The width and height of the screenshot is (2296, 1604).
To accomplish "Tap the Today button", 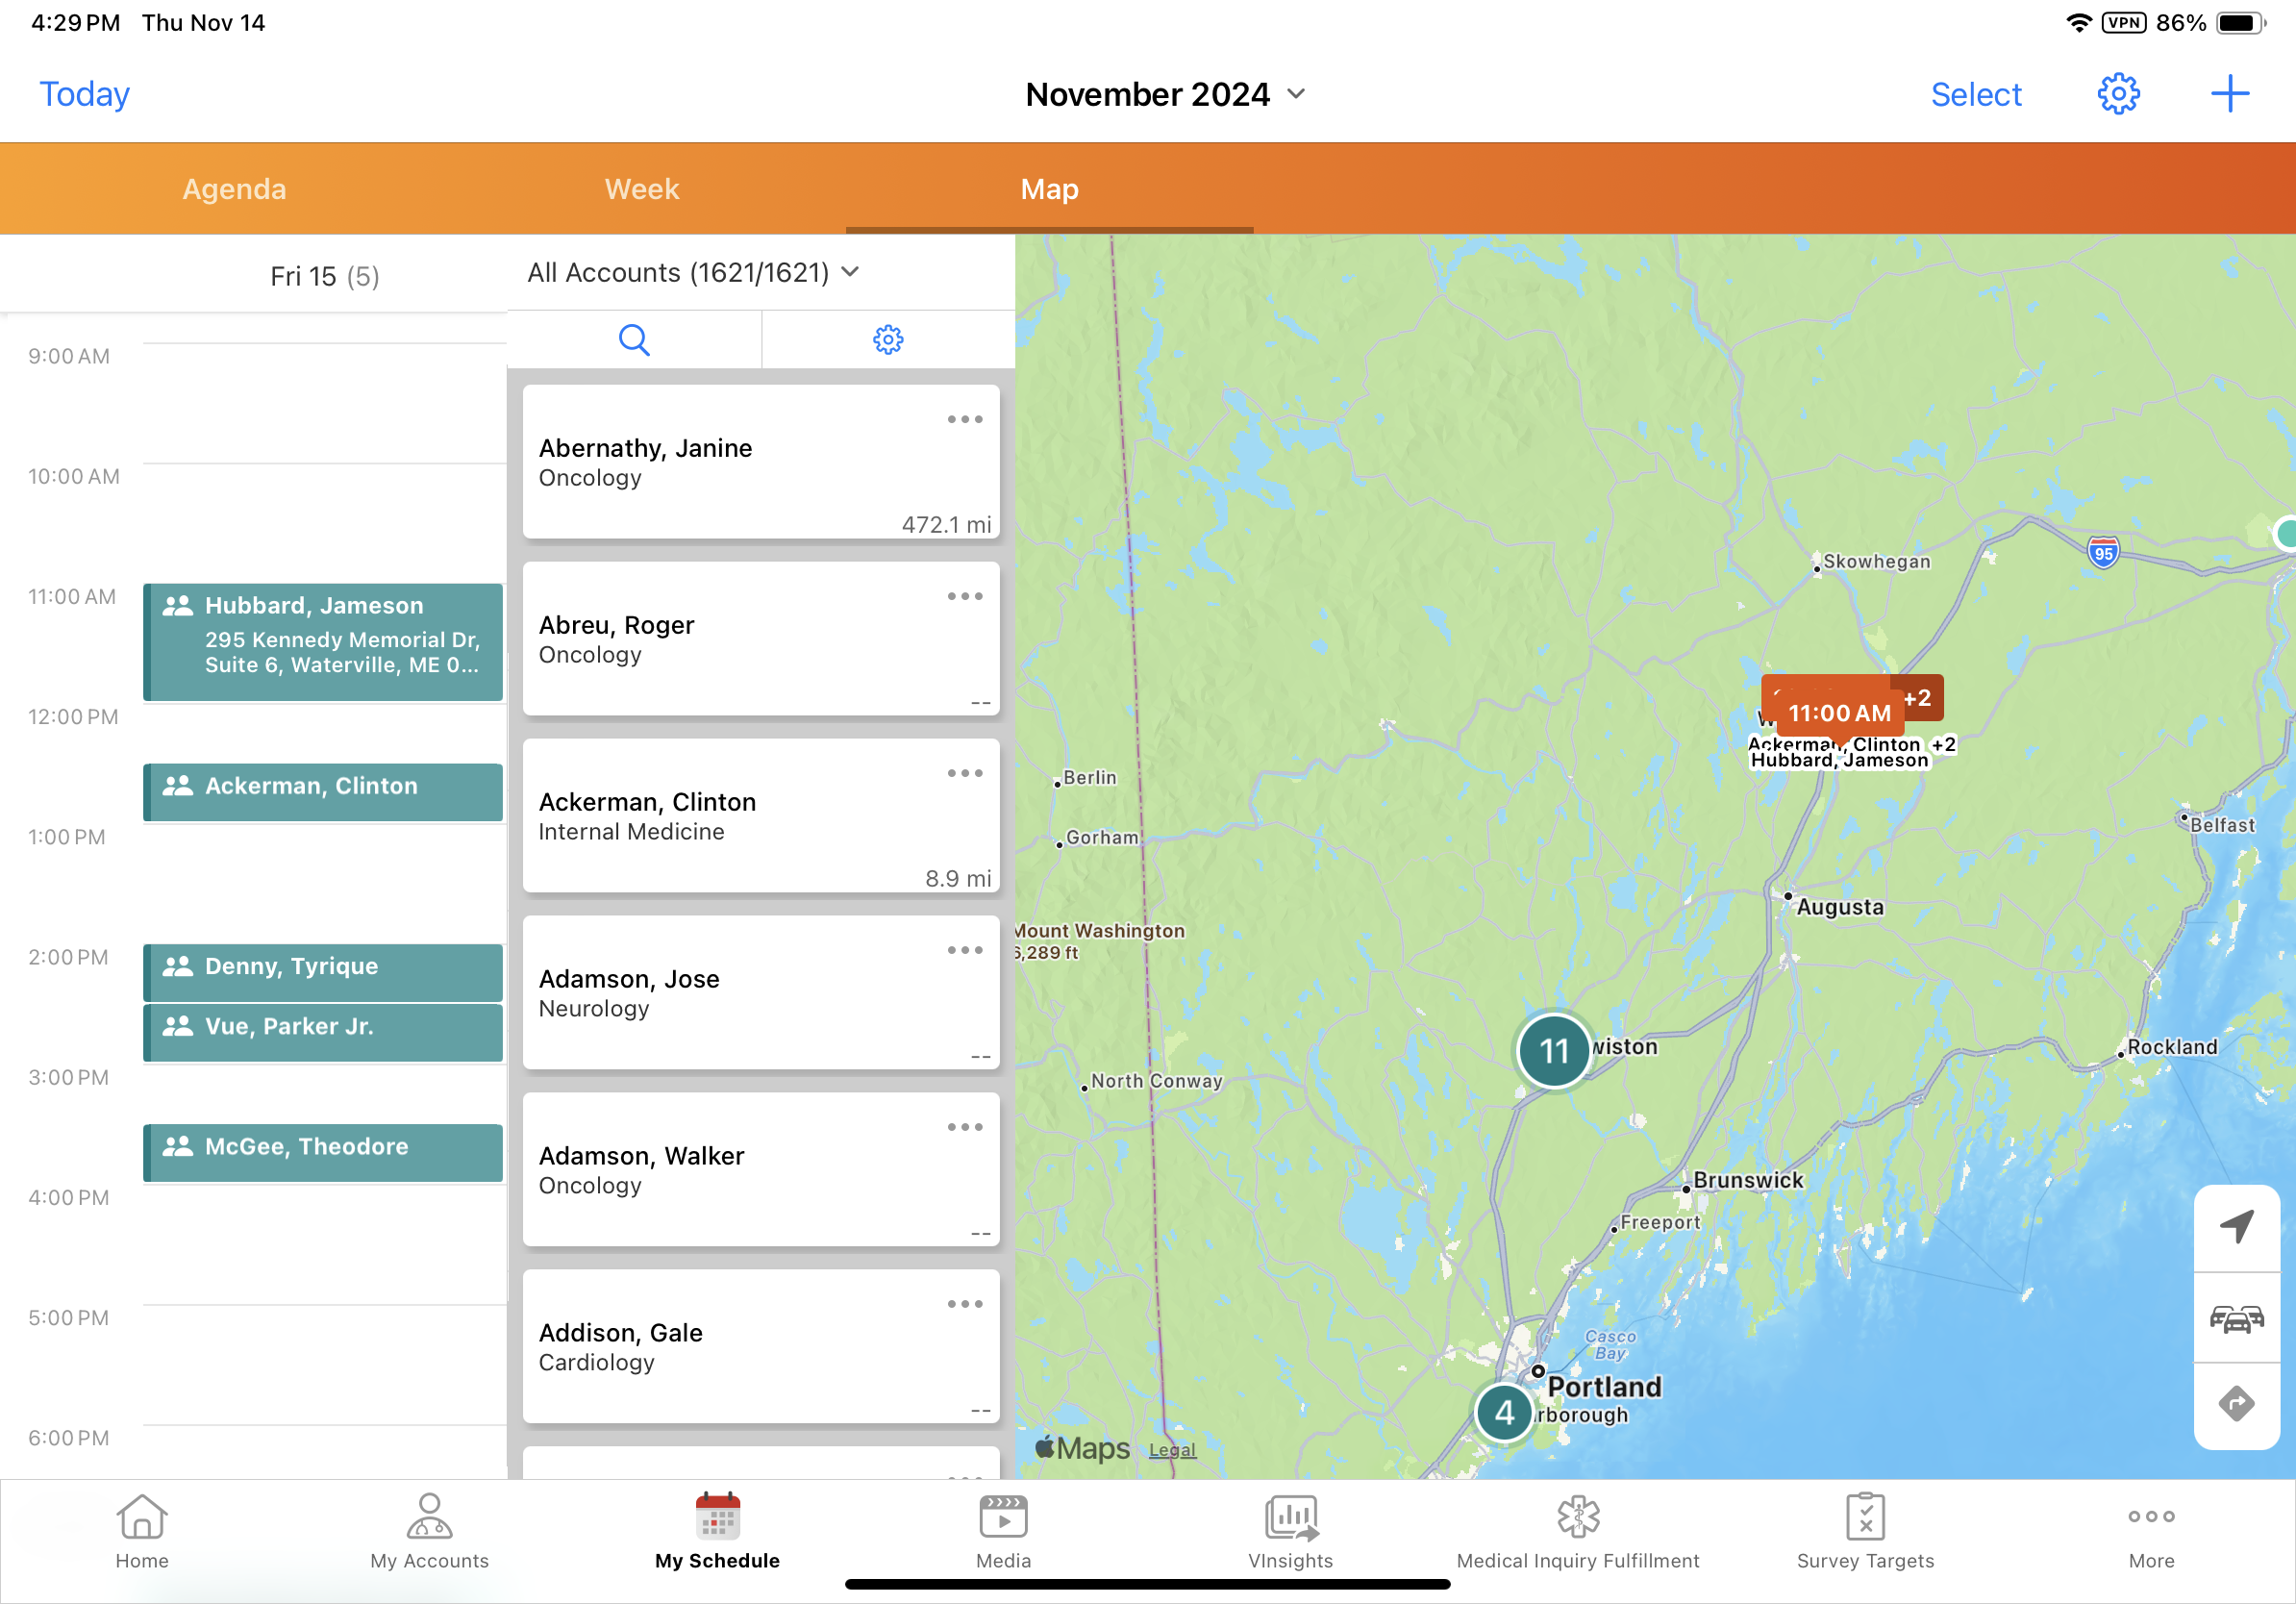I will point(84,94).
